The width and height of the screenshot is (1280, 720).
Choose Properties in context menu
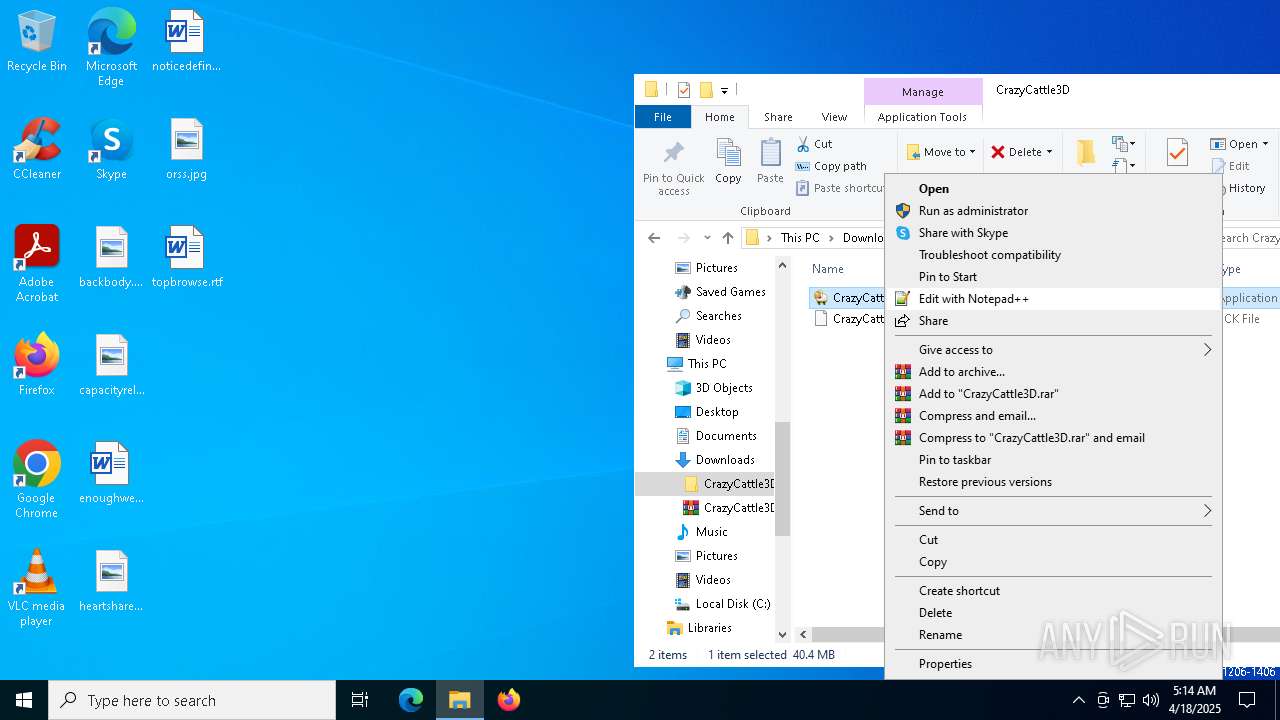(1053, 664)
